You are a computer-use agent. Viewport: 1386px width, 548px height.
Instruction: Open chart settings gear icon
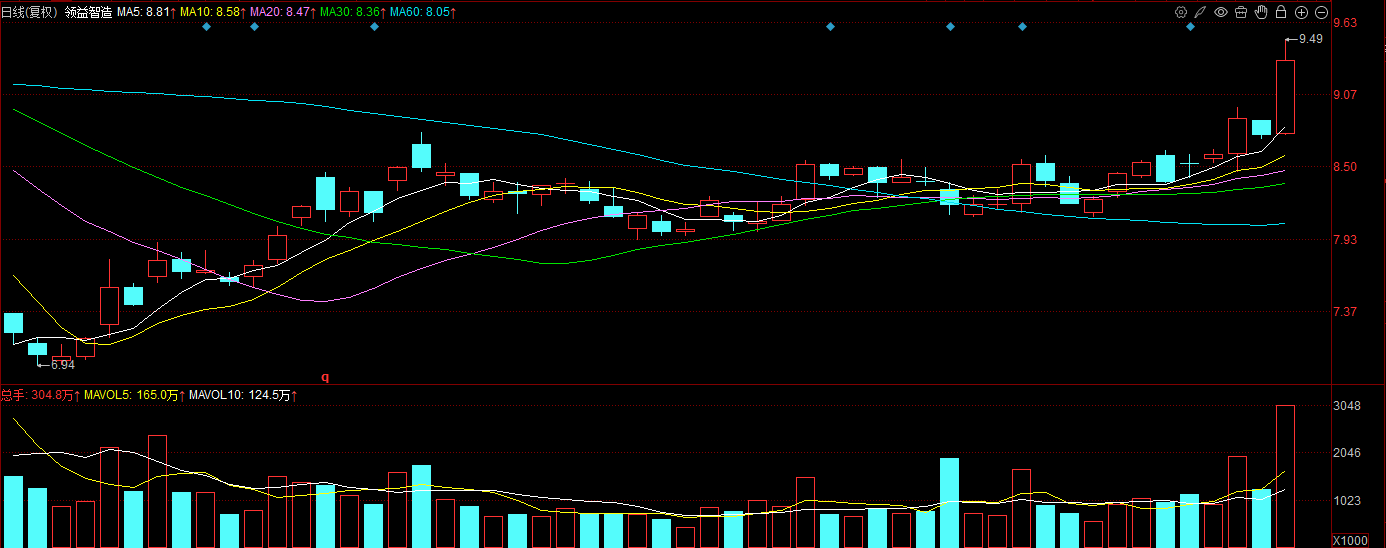tap(1181, 12)
